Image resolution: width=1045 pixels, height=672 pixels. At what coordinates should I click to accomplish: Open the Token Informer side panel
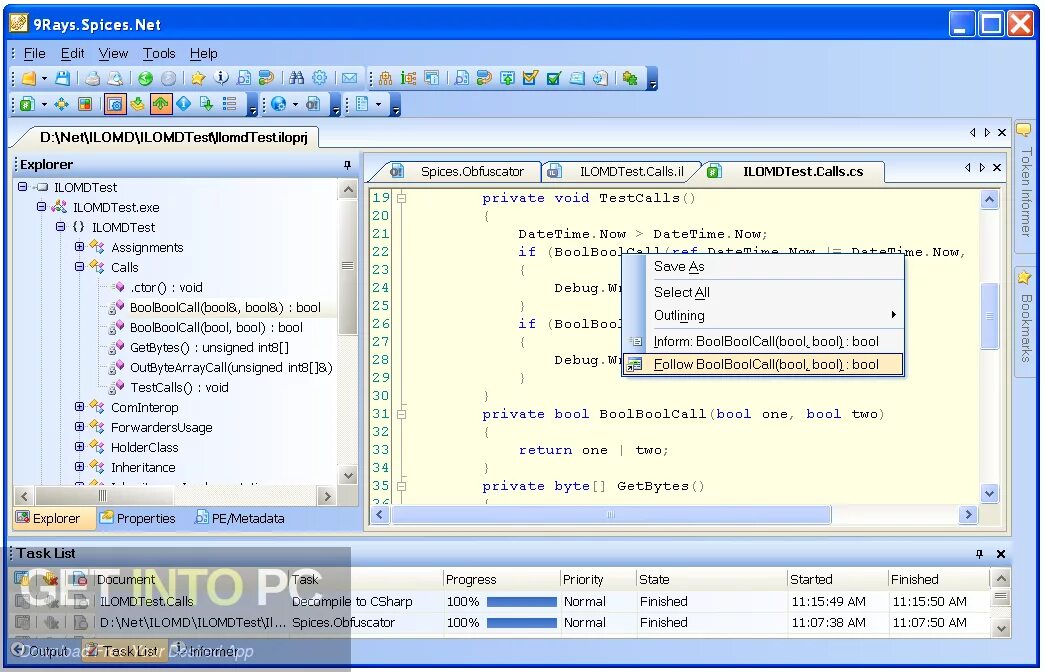pos(1024,186)
